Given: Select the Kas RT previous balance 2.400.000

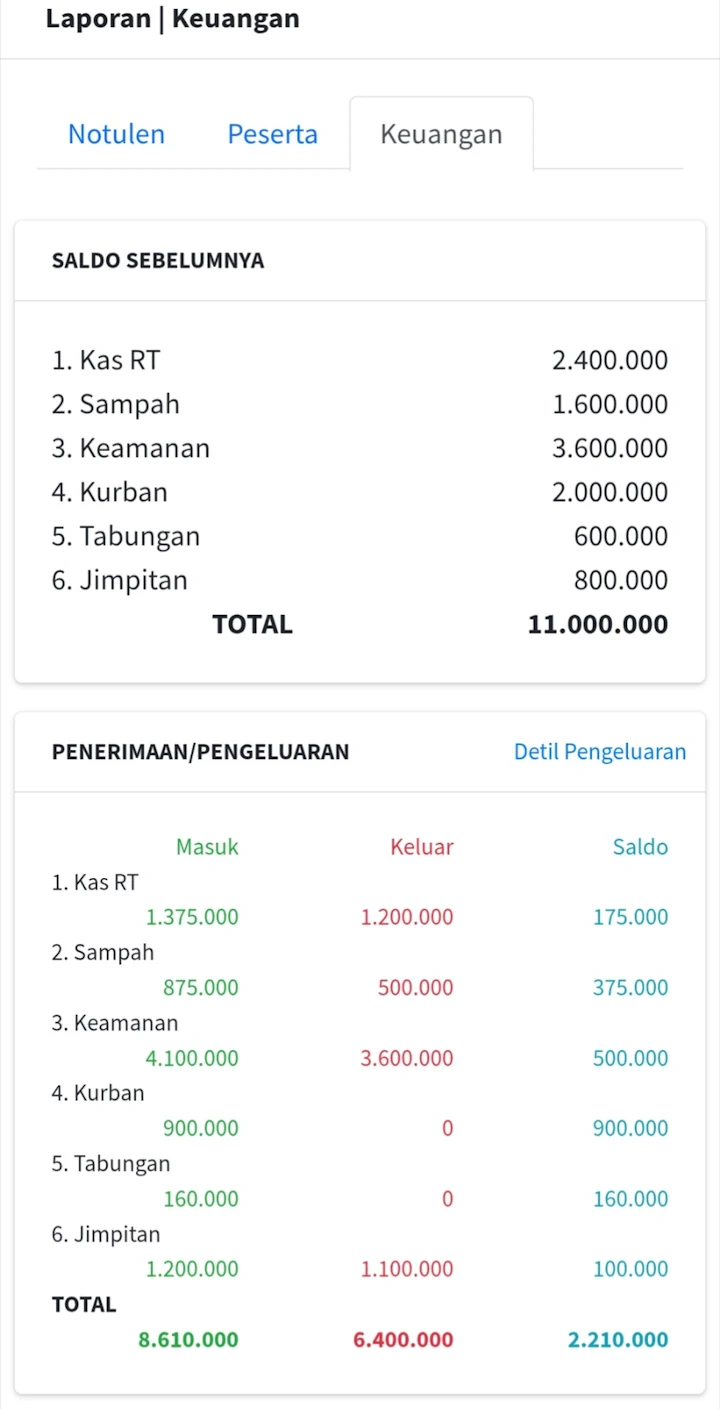Looking at the screenshot, I should click(x=610, y=360).
